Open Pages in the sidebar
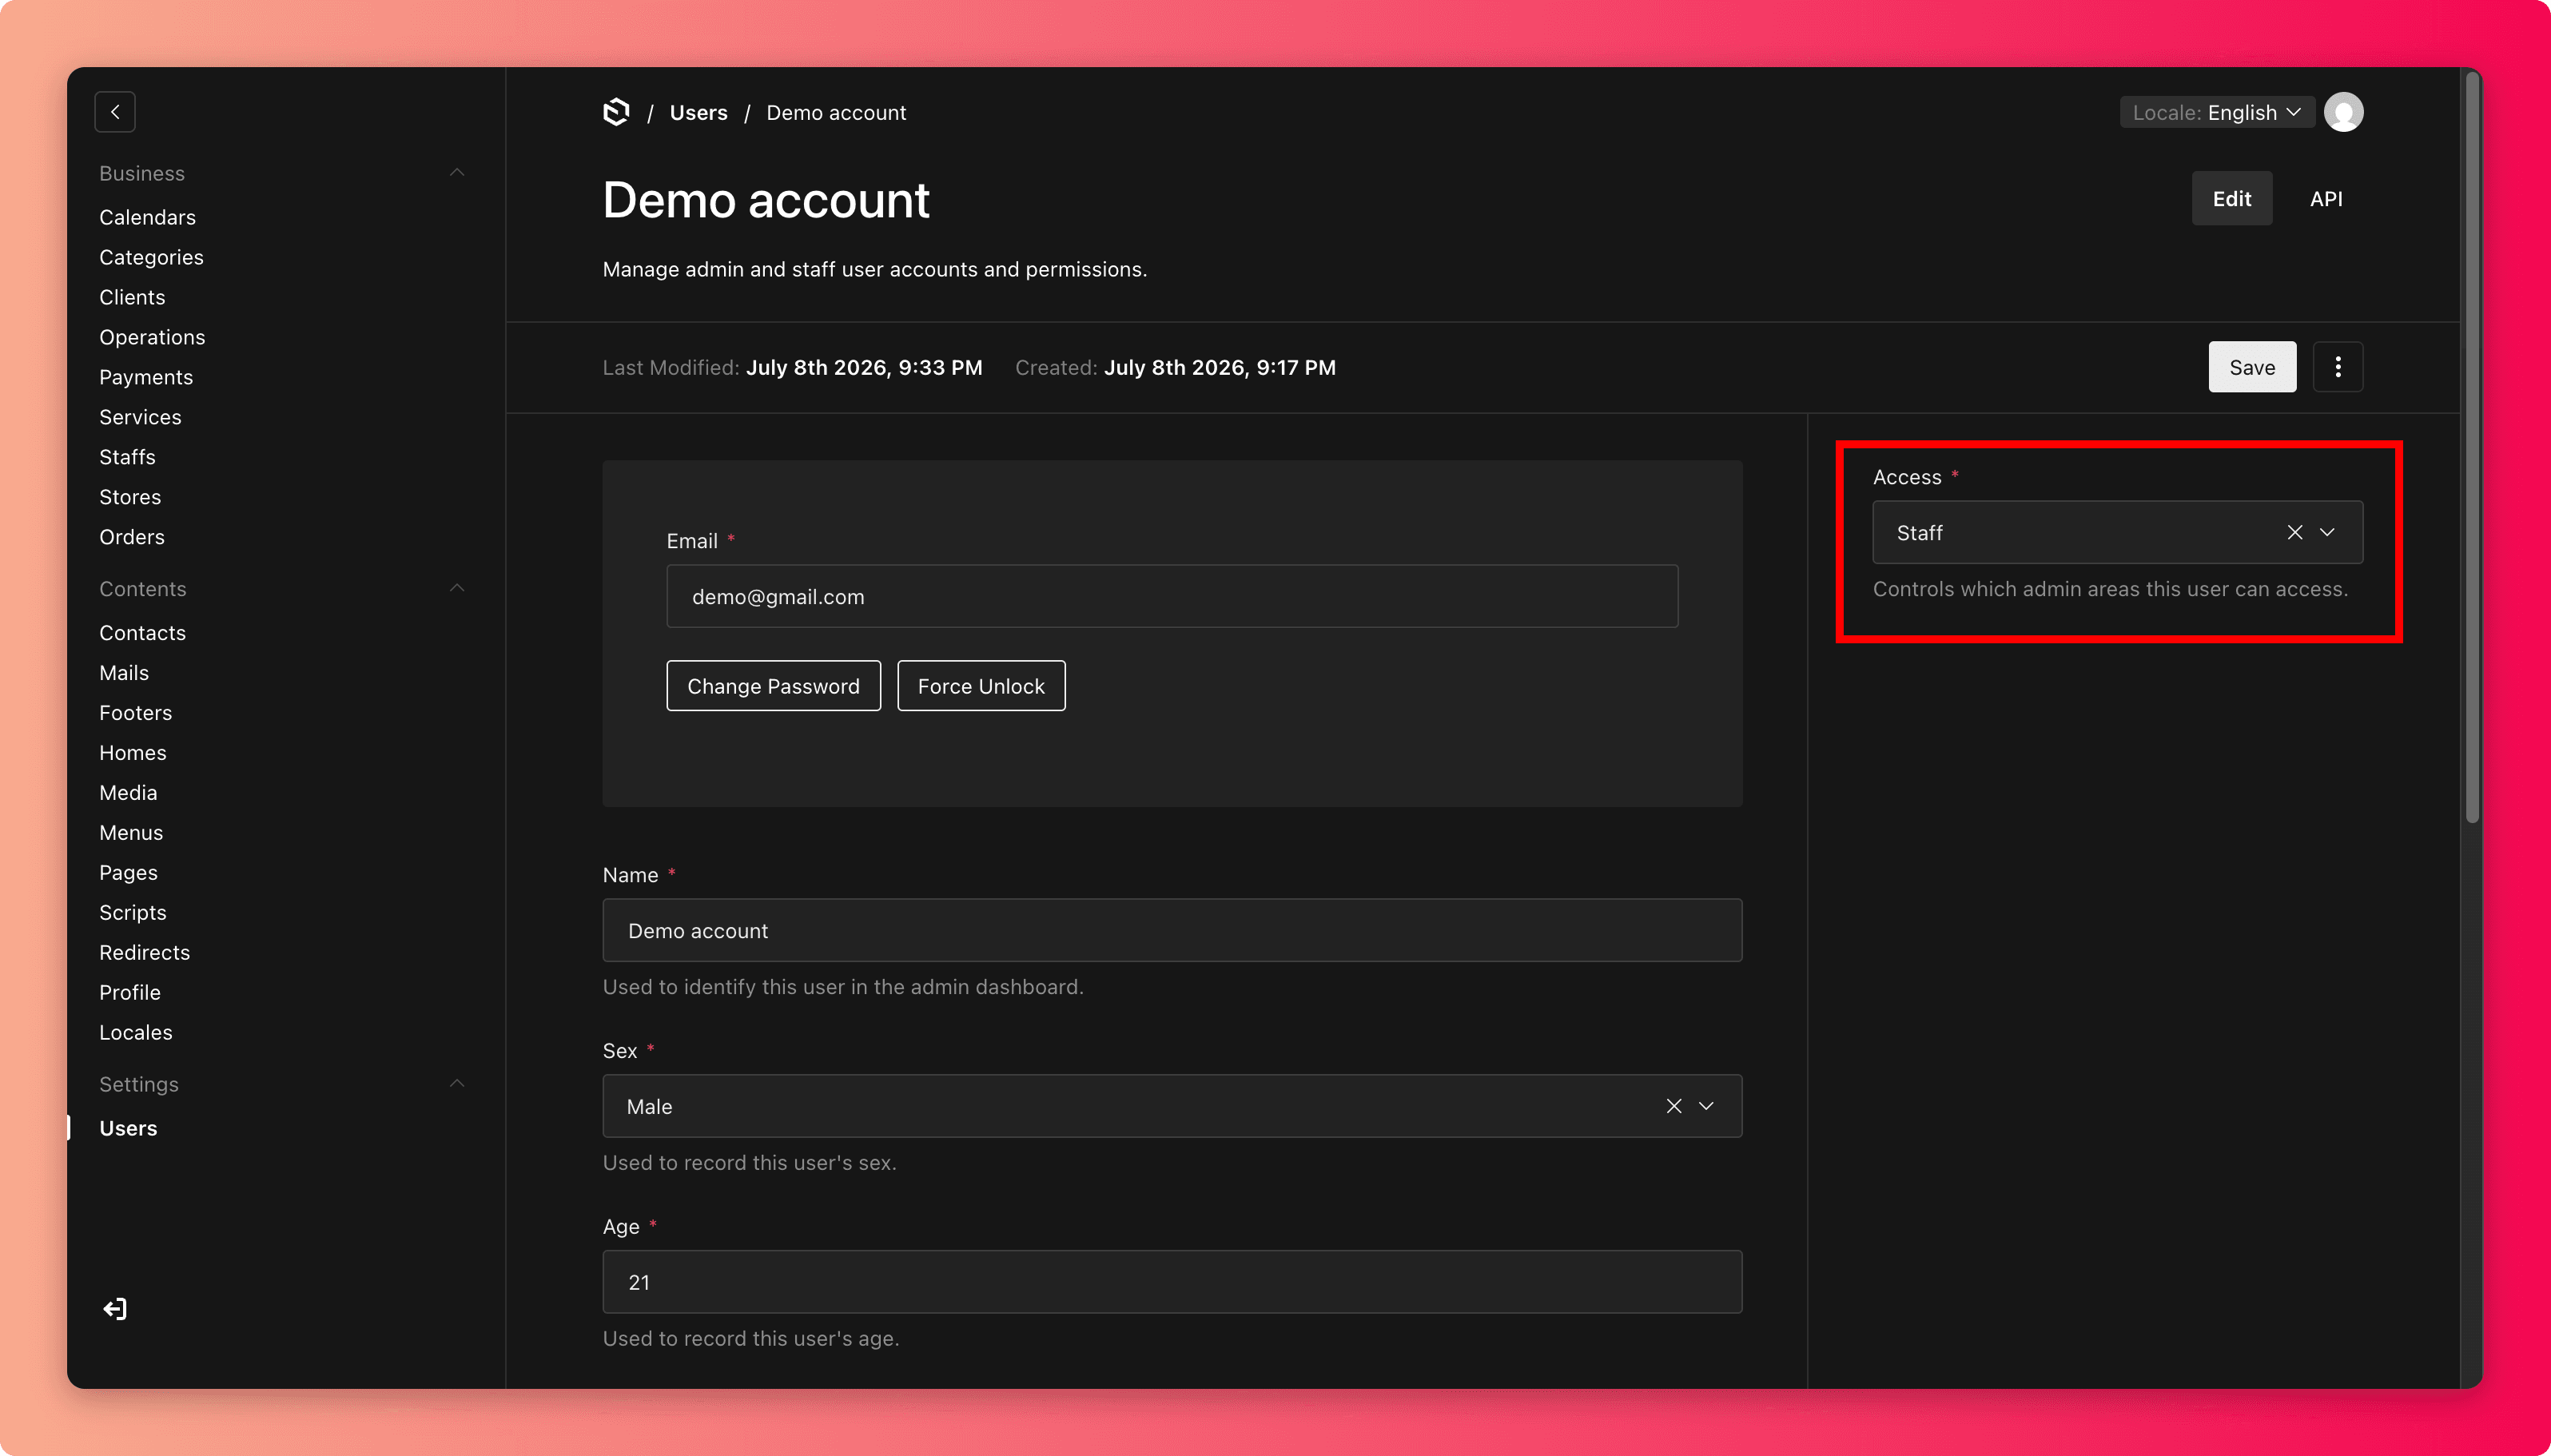 (x=128, y=873)
